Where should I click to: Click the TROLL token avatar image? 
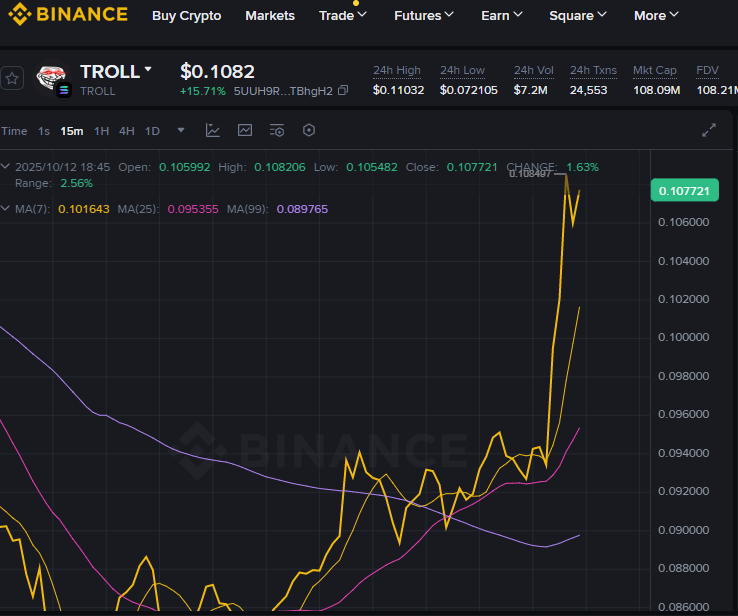pyautogui.click(x=52, y=78)
